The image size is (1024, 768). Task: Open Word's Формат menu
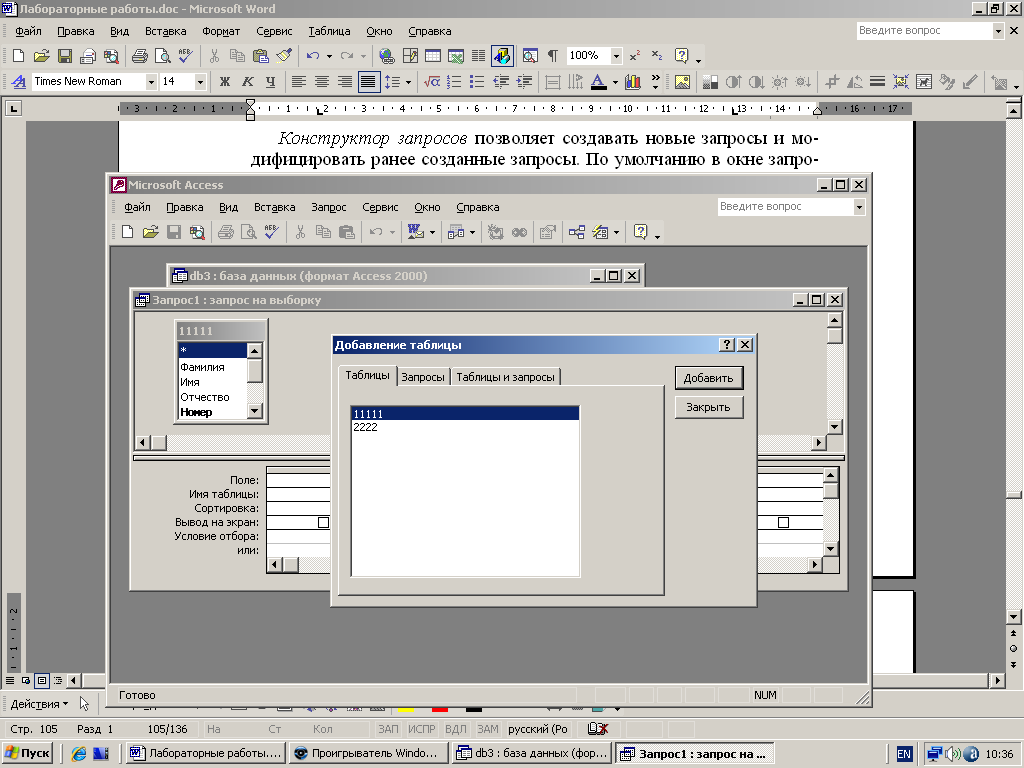tap(221, 31)
